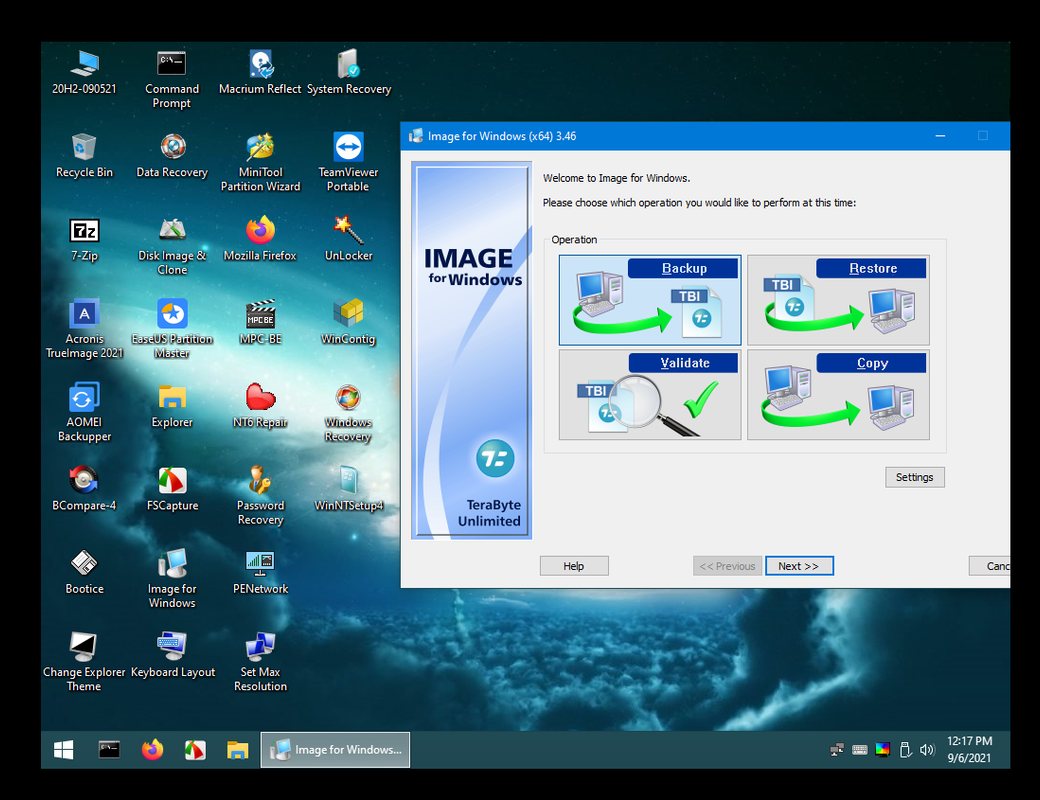
Task: Open the 20H2-090521 computer icon
Action: pyautogui.click(x=84, y=73)
